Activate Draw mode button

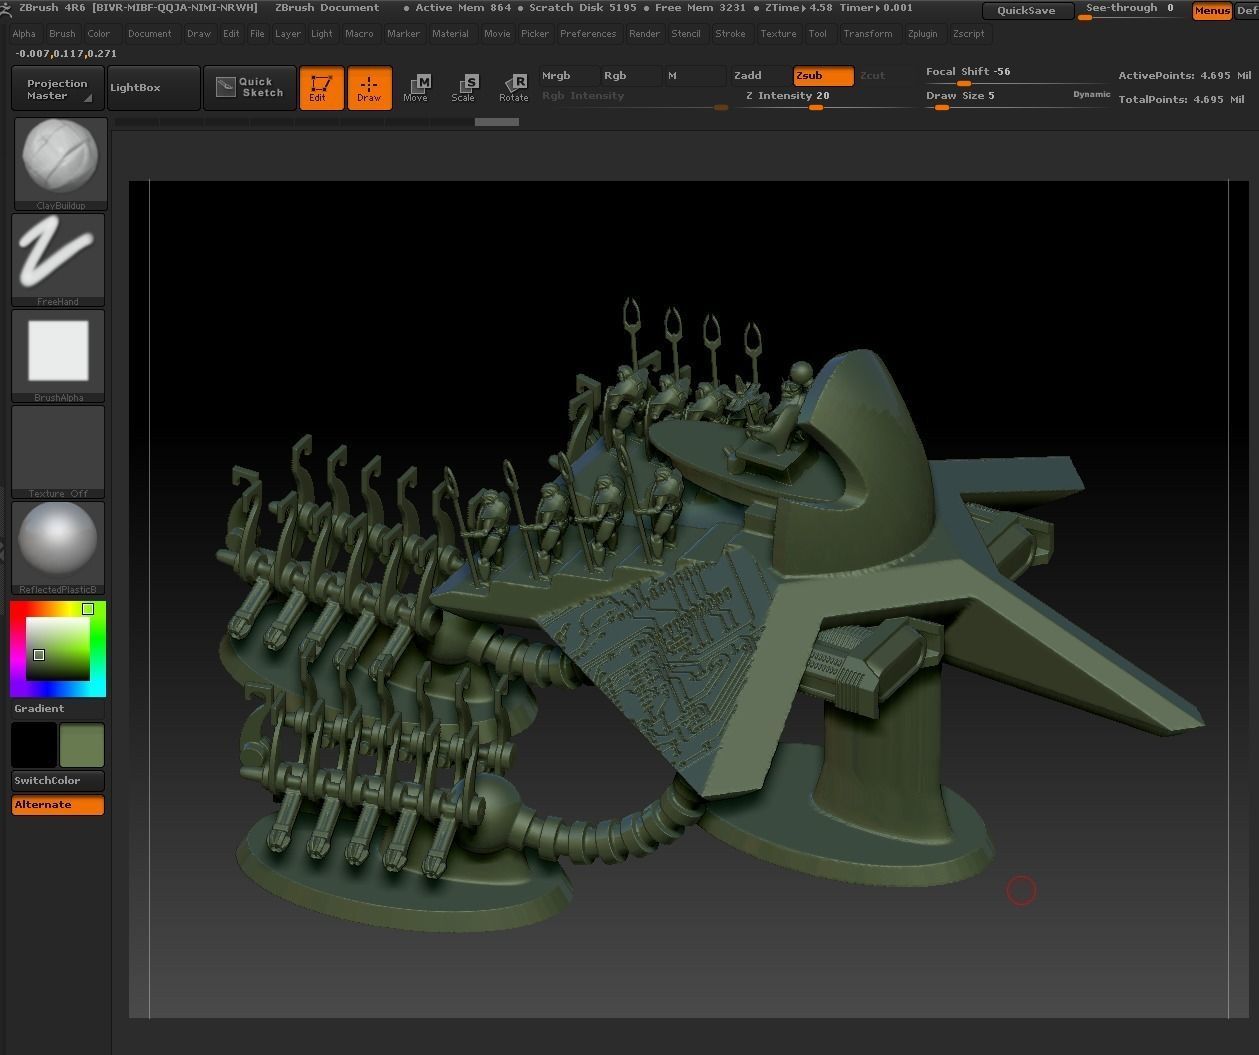[370, 88]
